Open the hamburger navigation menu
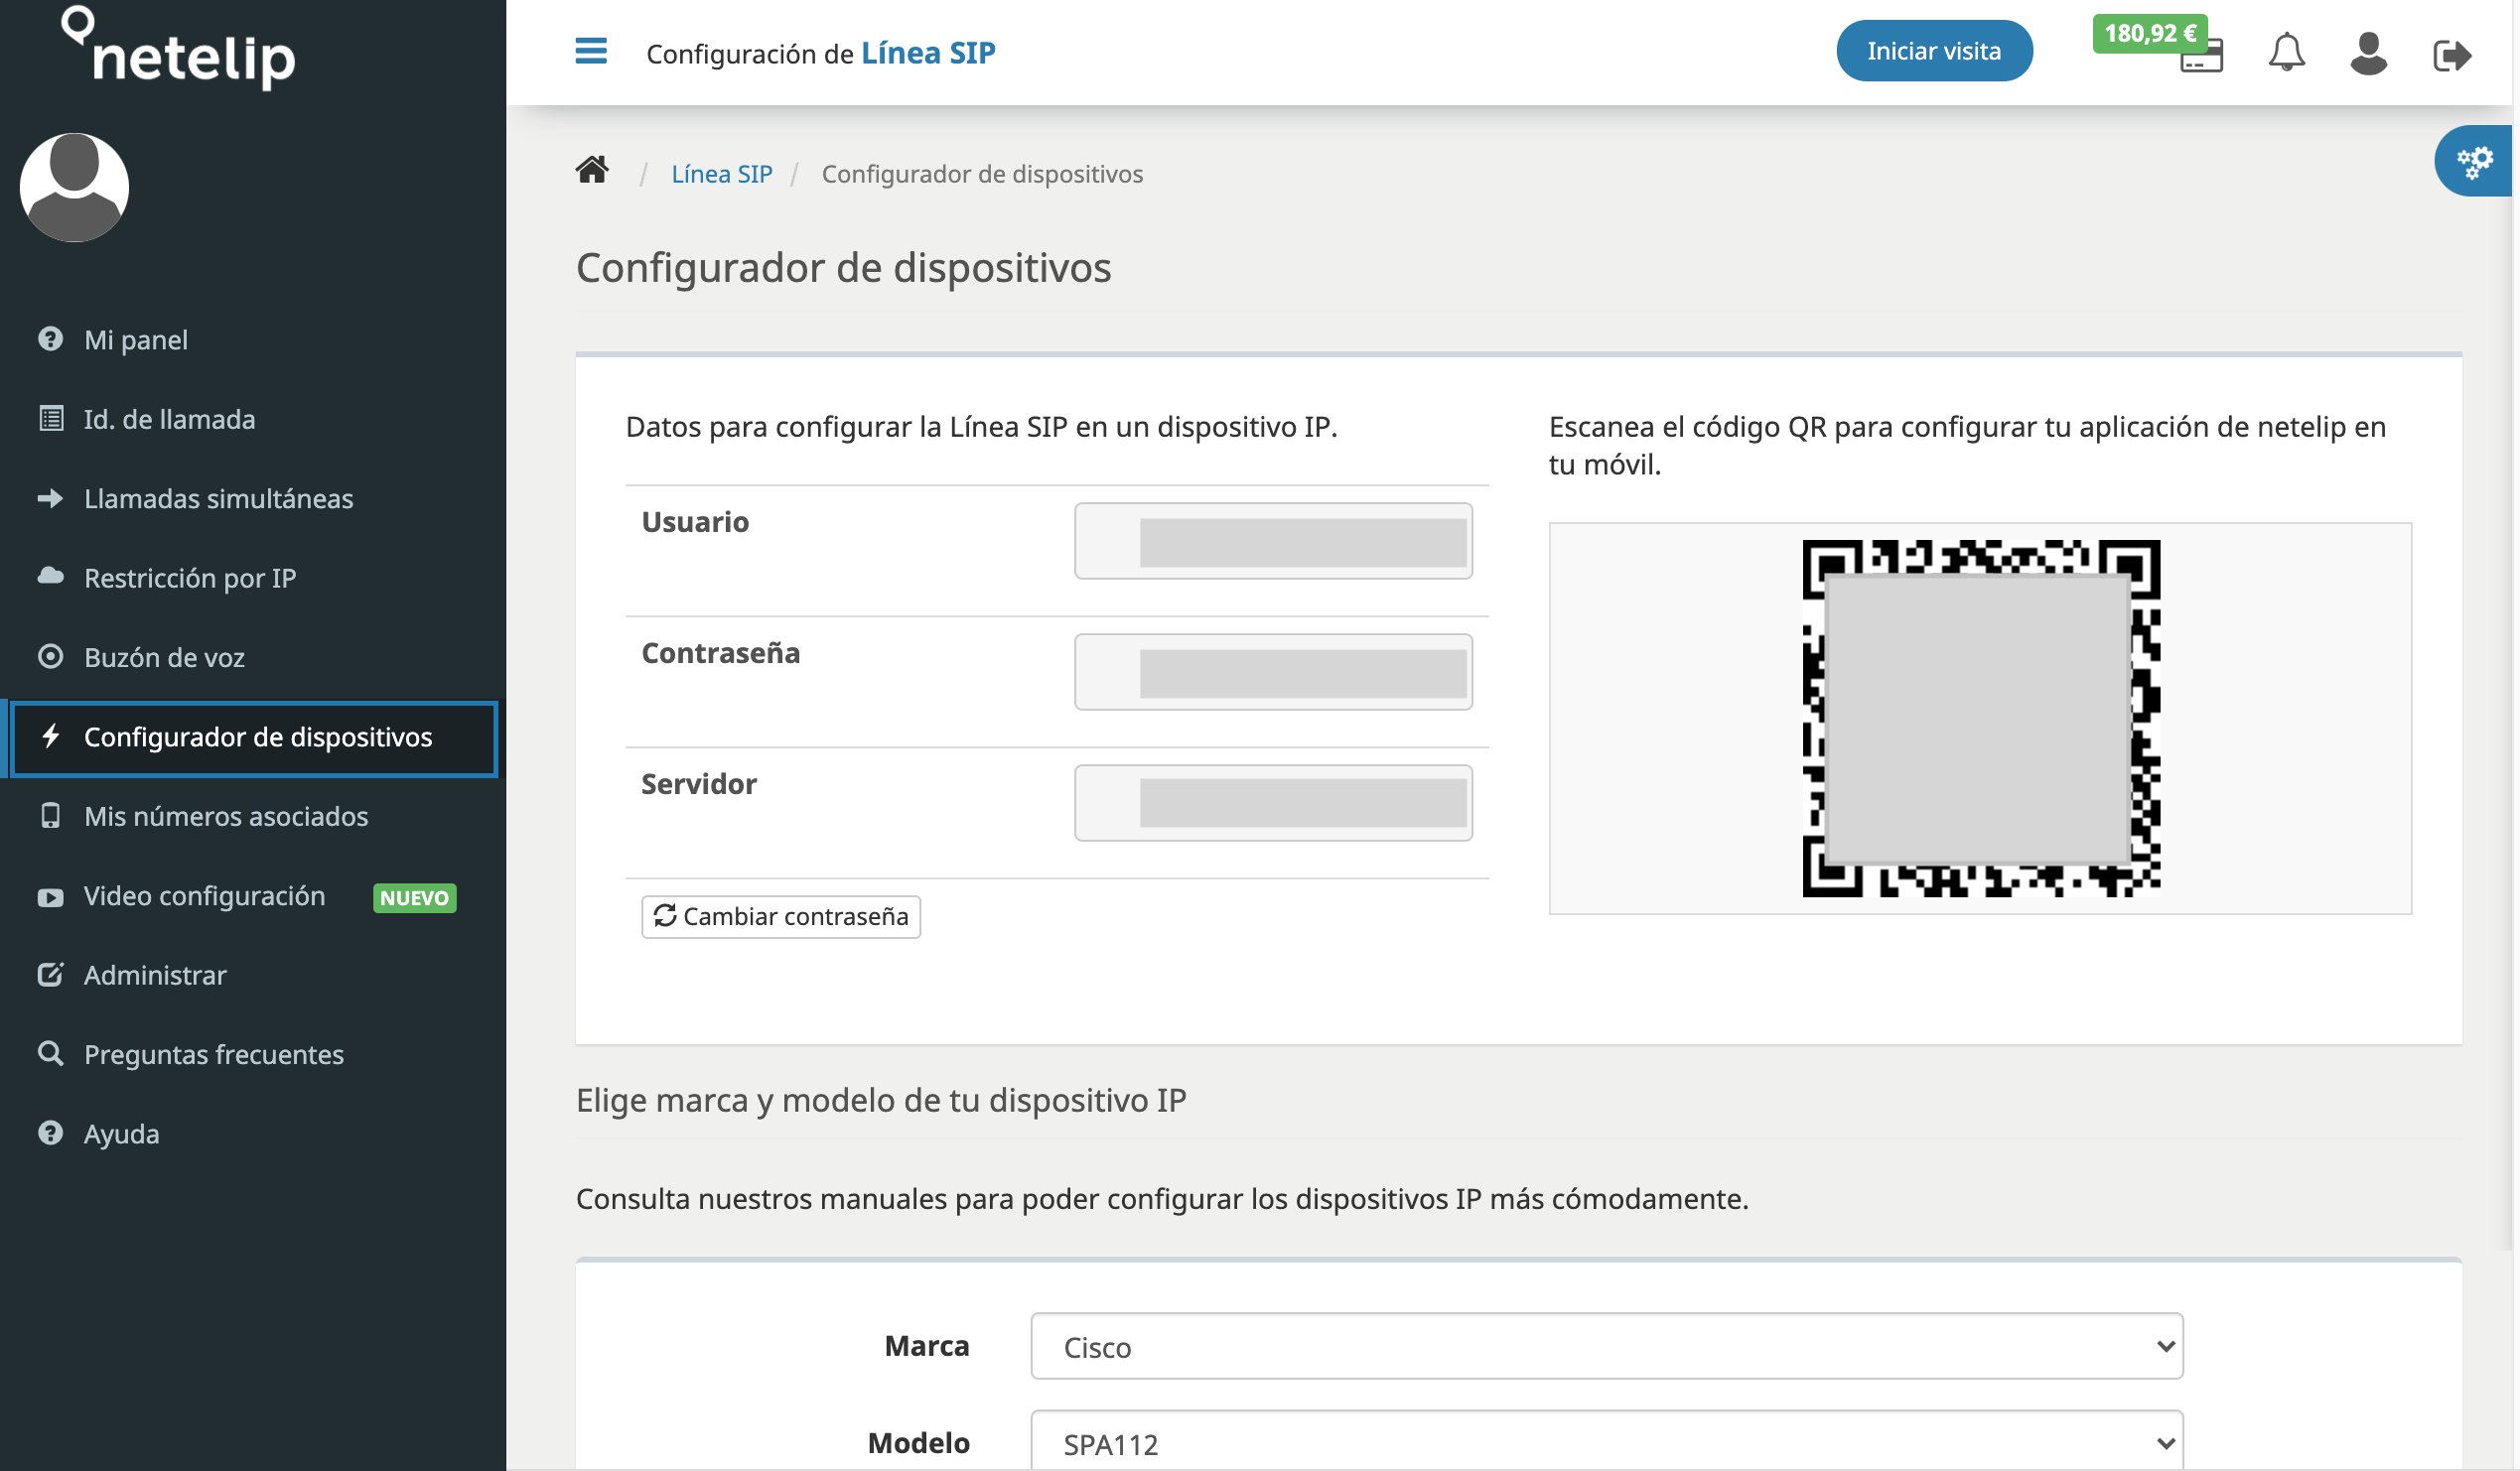The image size is (2520, 1471). pos(591,52)
